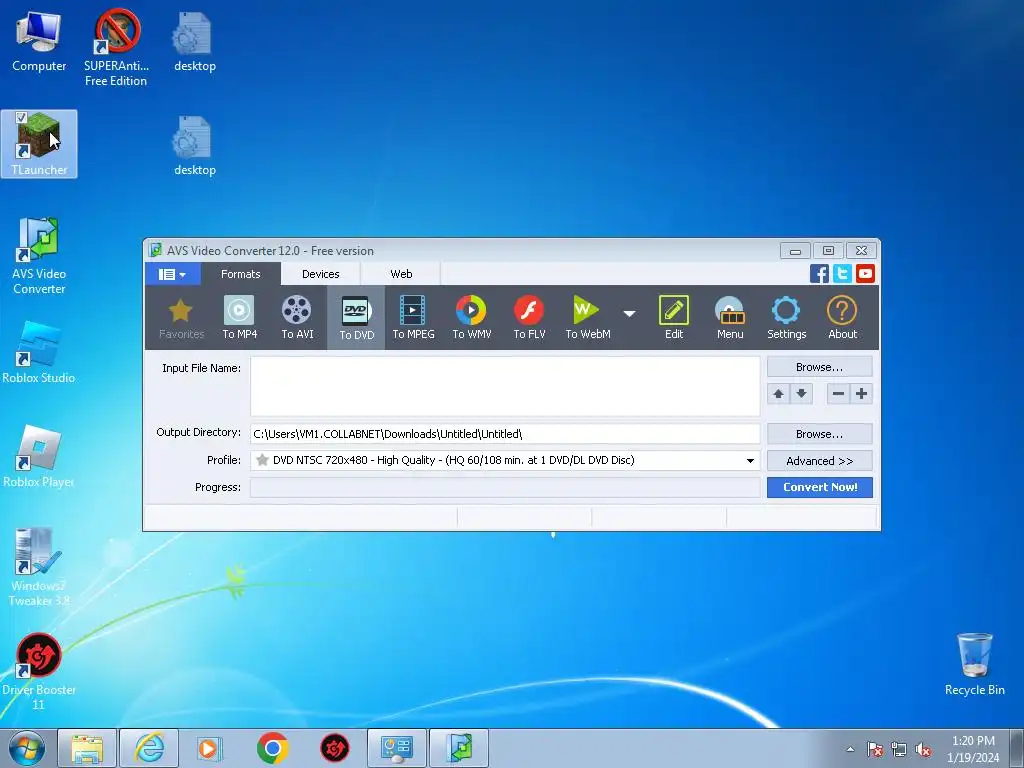
Task: Open the main menu dropdown button
Action: click(172, 274)
